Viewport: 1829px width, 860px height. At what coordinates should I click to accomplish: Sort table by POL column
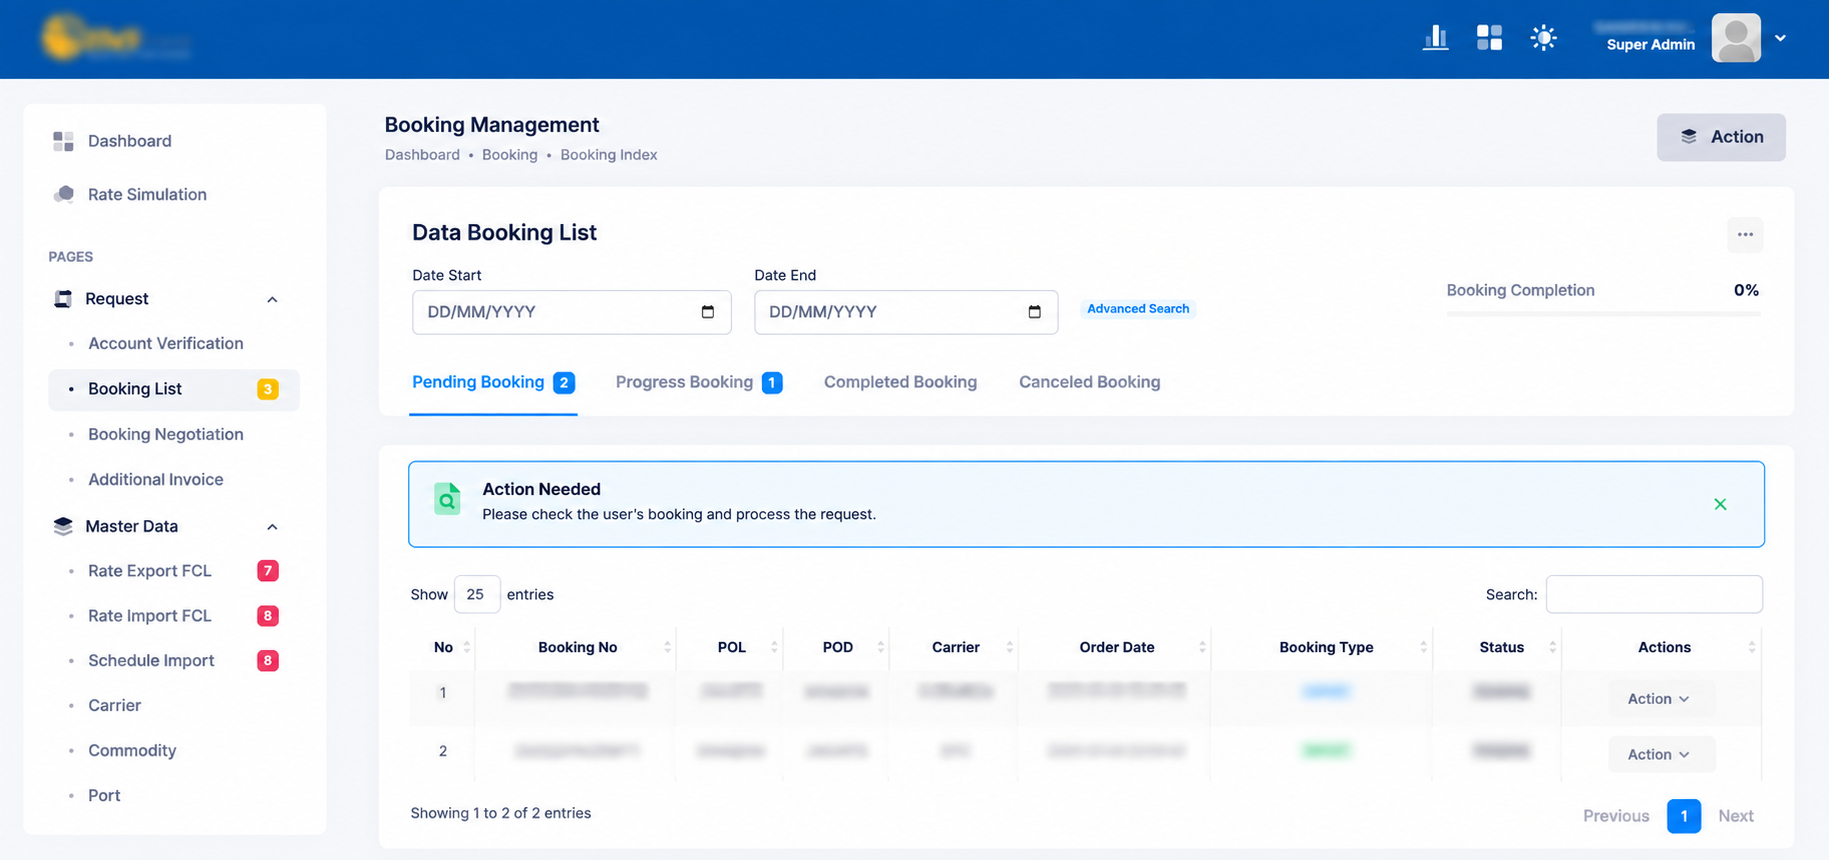pyautogui.click(x=730, y=647)
